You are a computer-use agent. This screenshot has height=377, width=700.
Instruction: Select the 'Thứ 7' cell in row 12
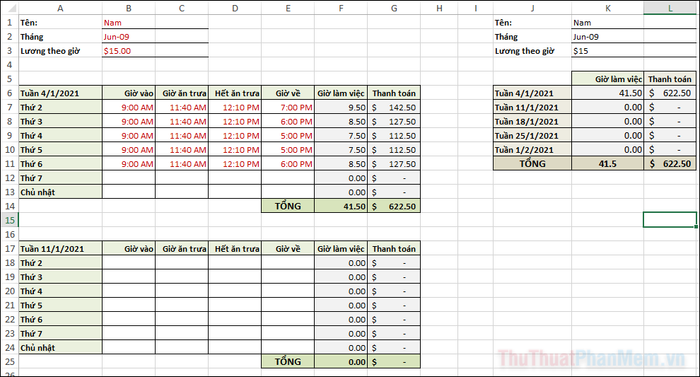tap(60, 178)
